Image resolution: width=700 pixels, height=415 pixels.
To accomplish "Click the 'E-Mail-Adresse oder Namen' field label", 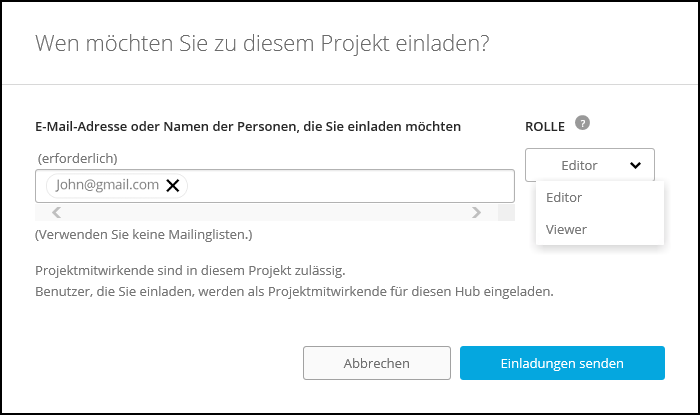I will pyautogui.click(x=248, y=127).
